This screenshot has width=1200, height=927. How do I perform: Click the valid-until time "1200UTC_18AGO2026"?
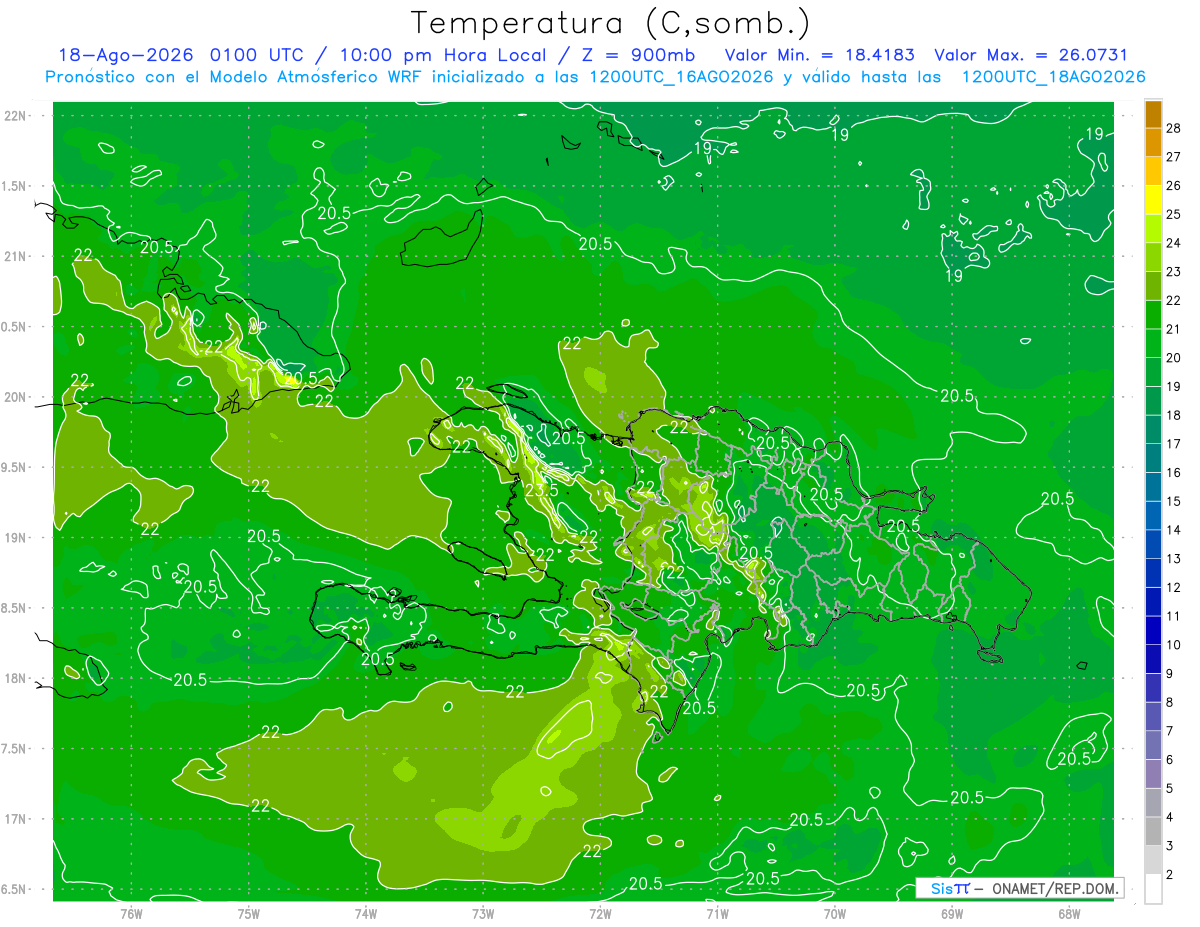point(1053,77)
